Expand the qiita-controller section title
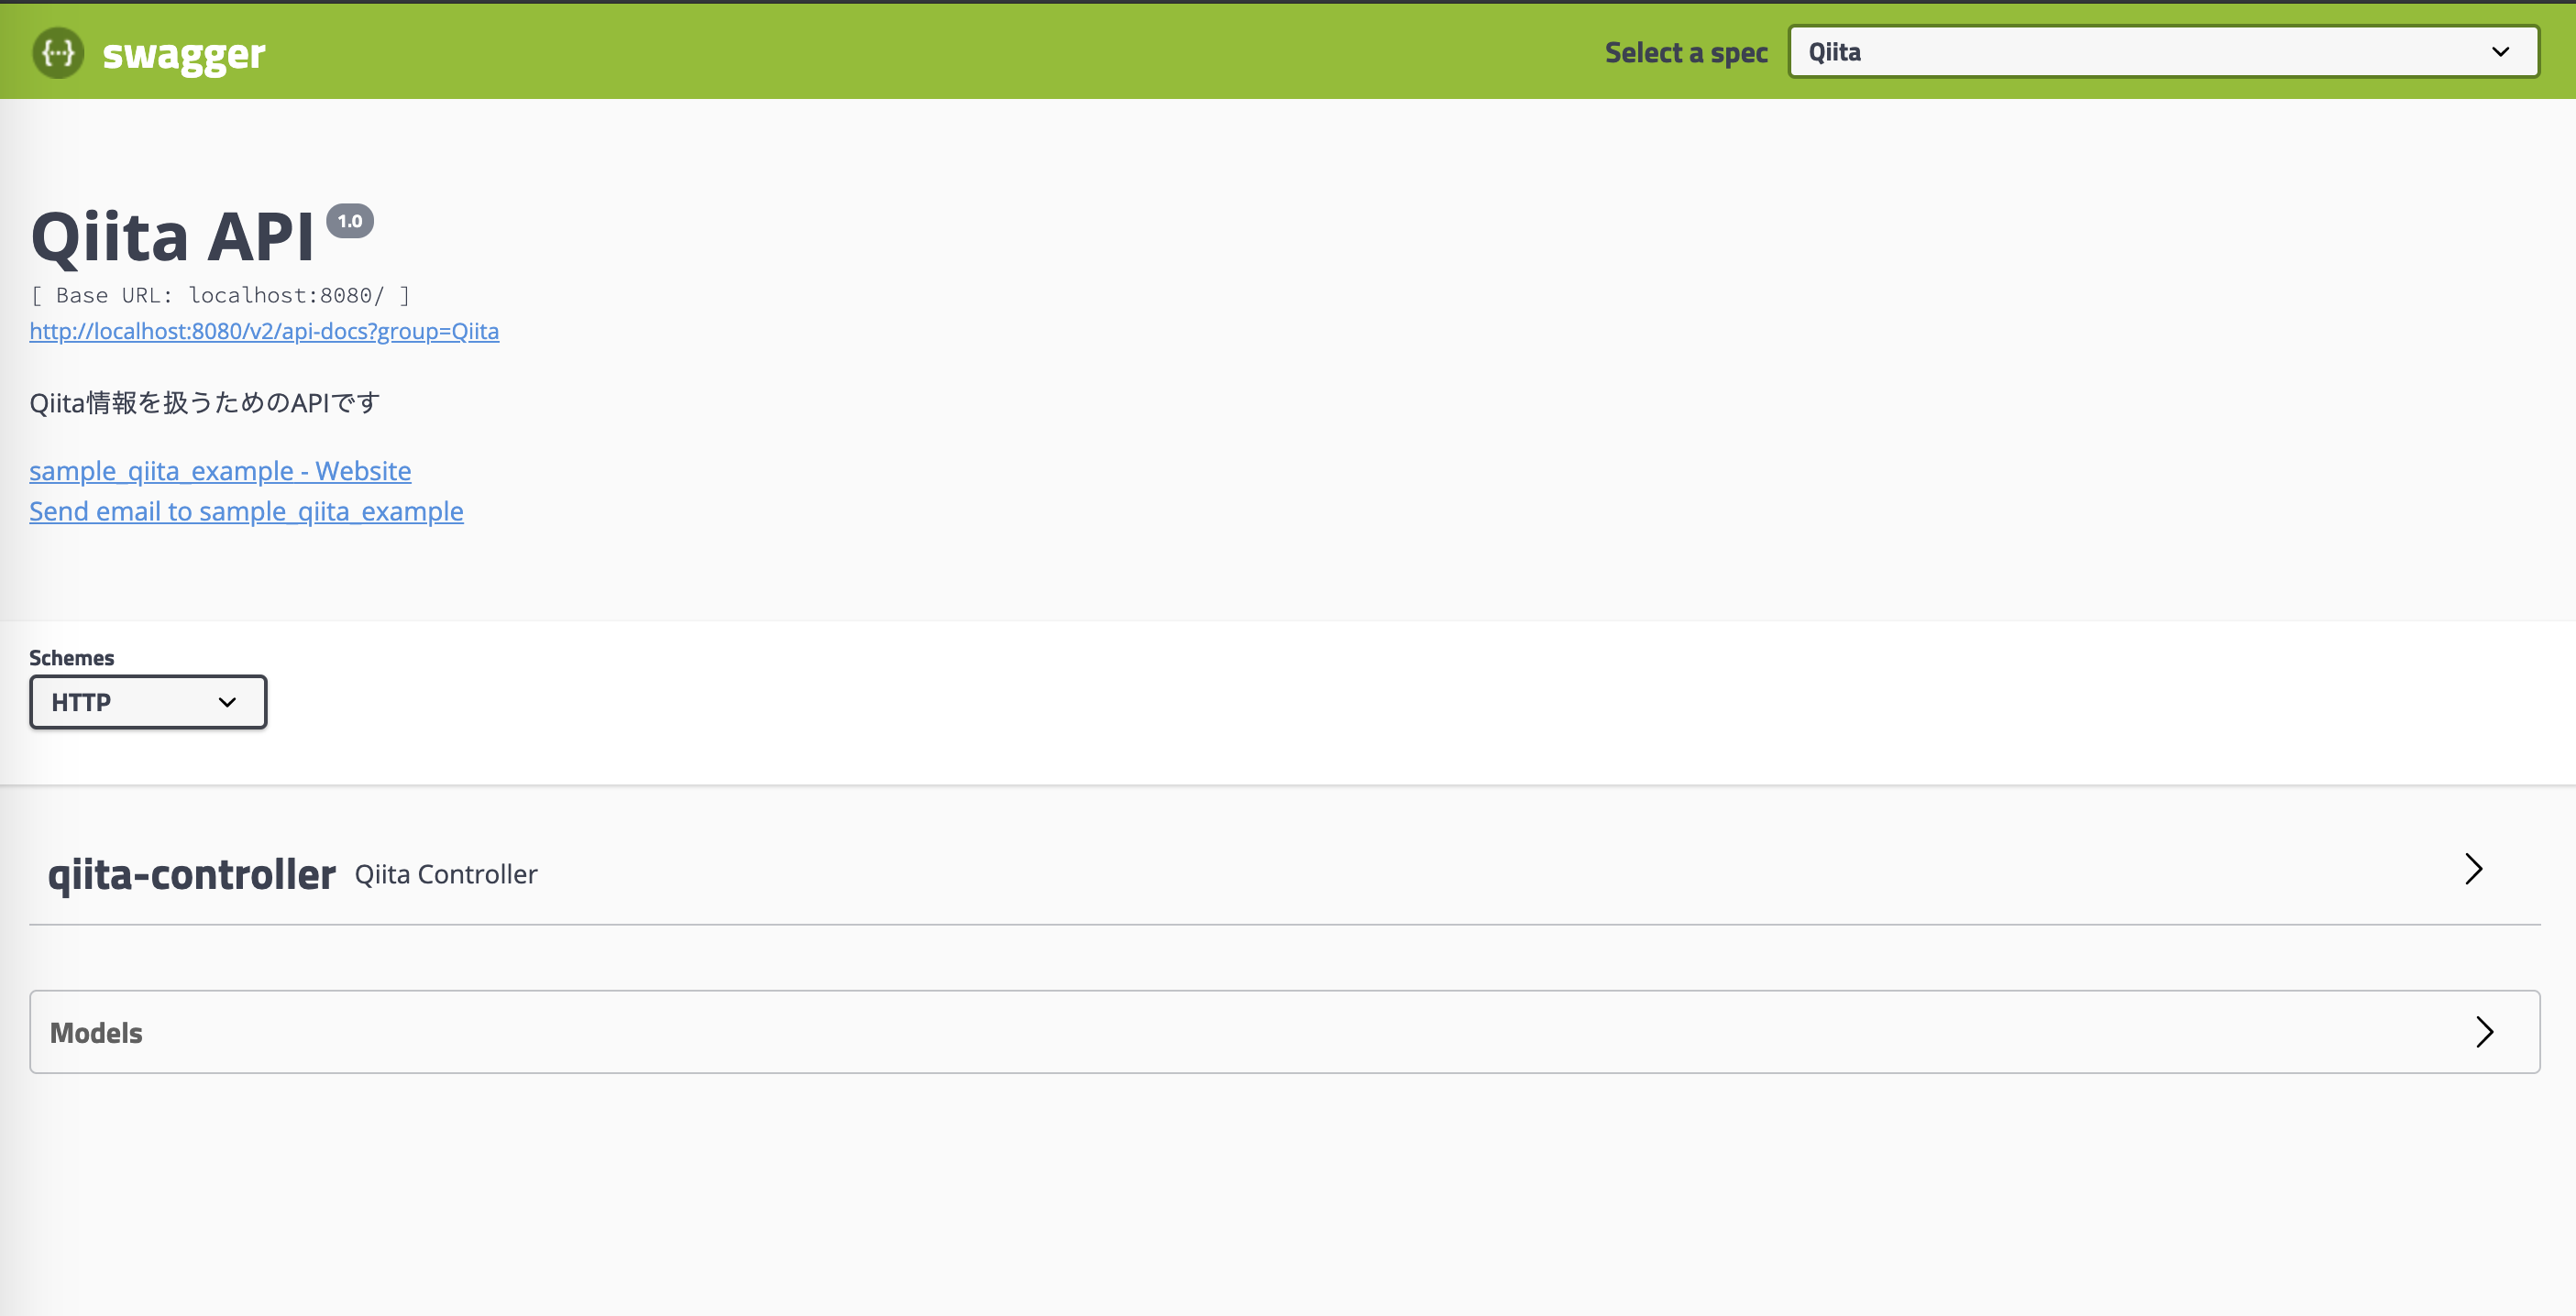 pyautogui.click(x=192, y=874)
